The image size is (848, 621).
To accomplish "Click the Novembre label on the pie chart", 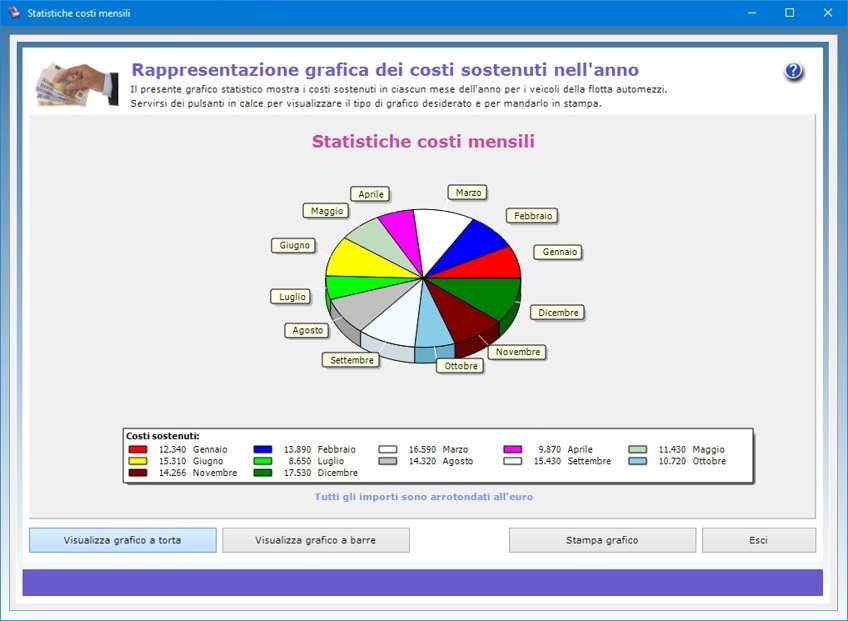I will coord(518,352).
